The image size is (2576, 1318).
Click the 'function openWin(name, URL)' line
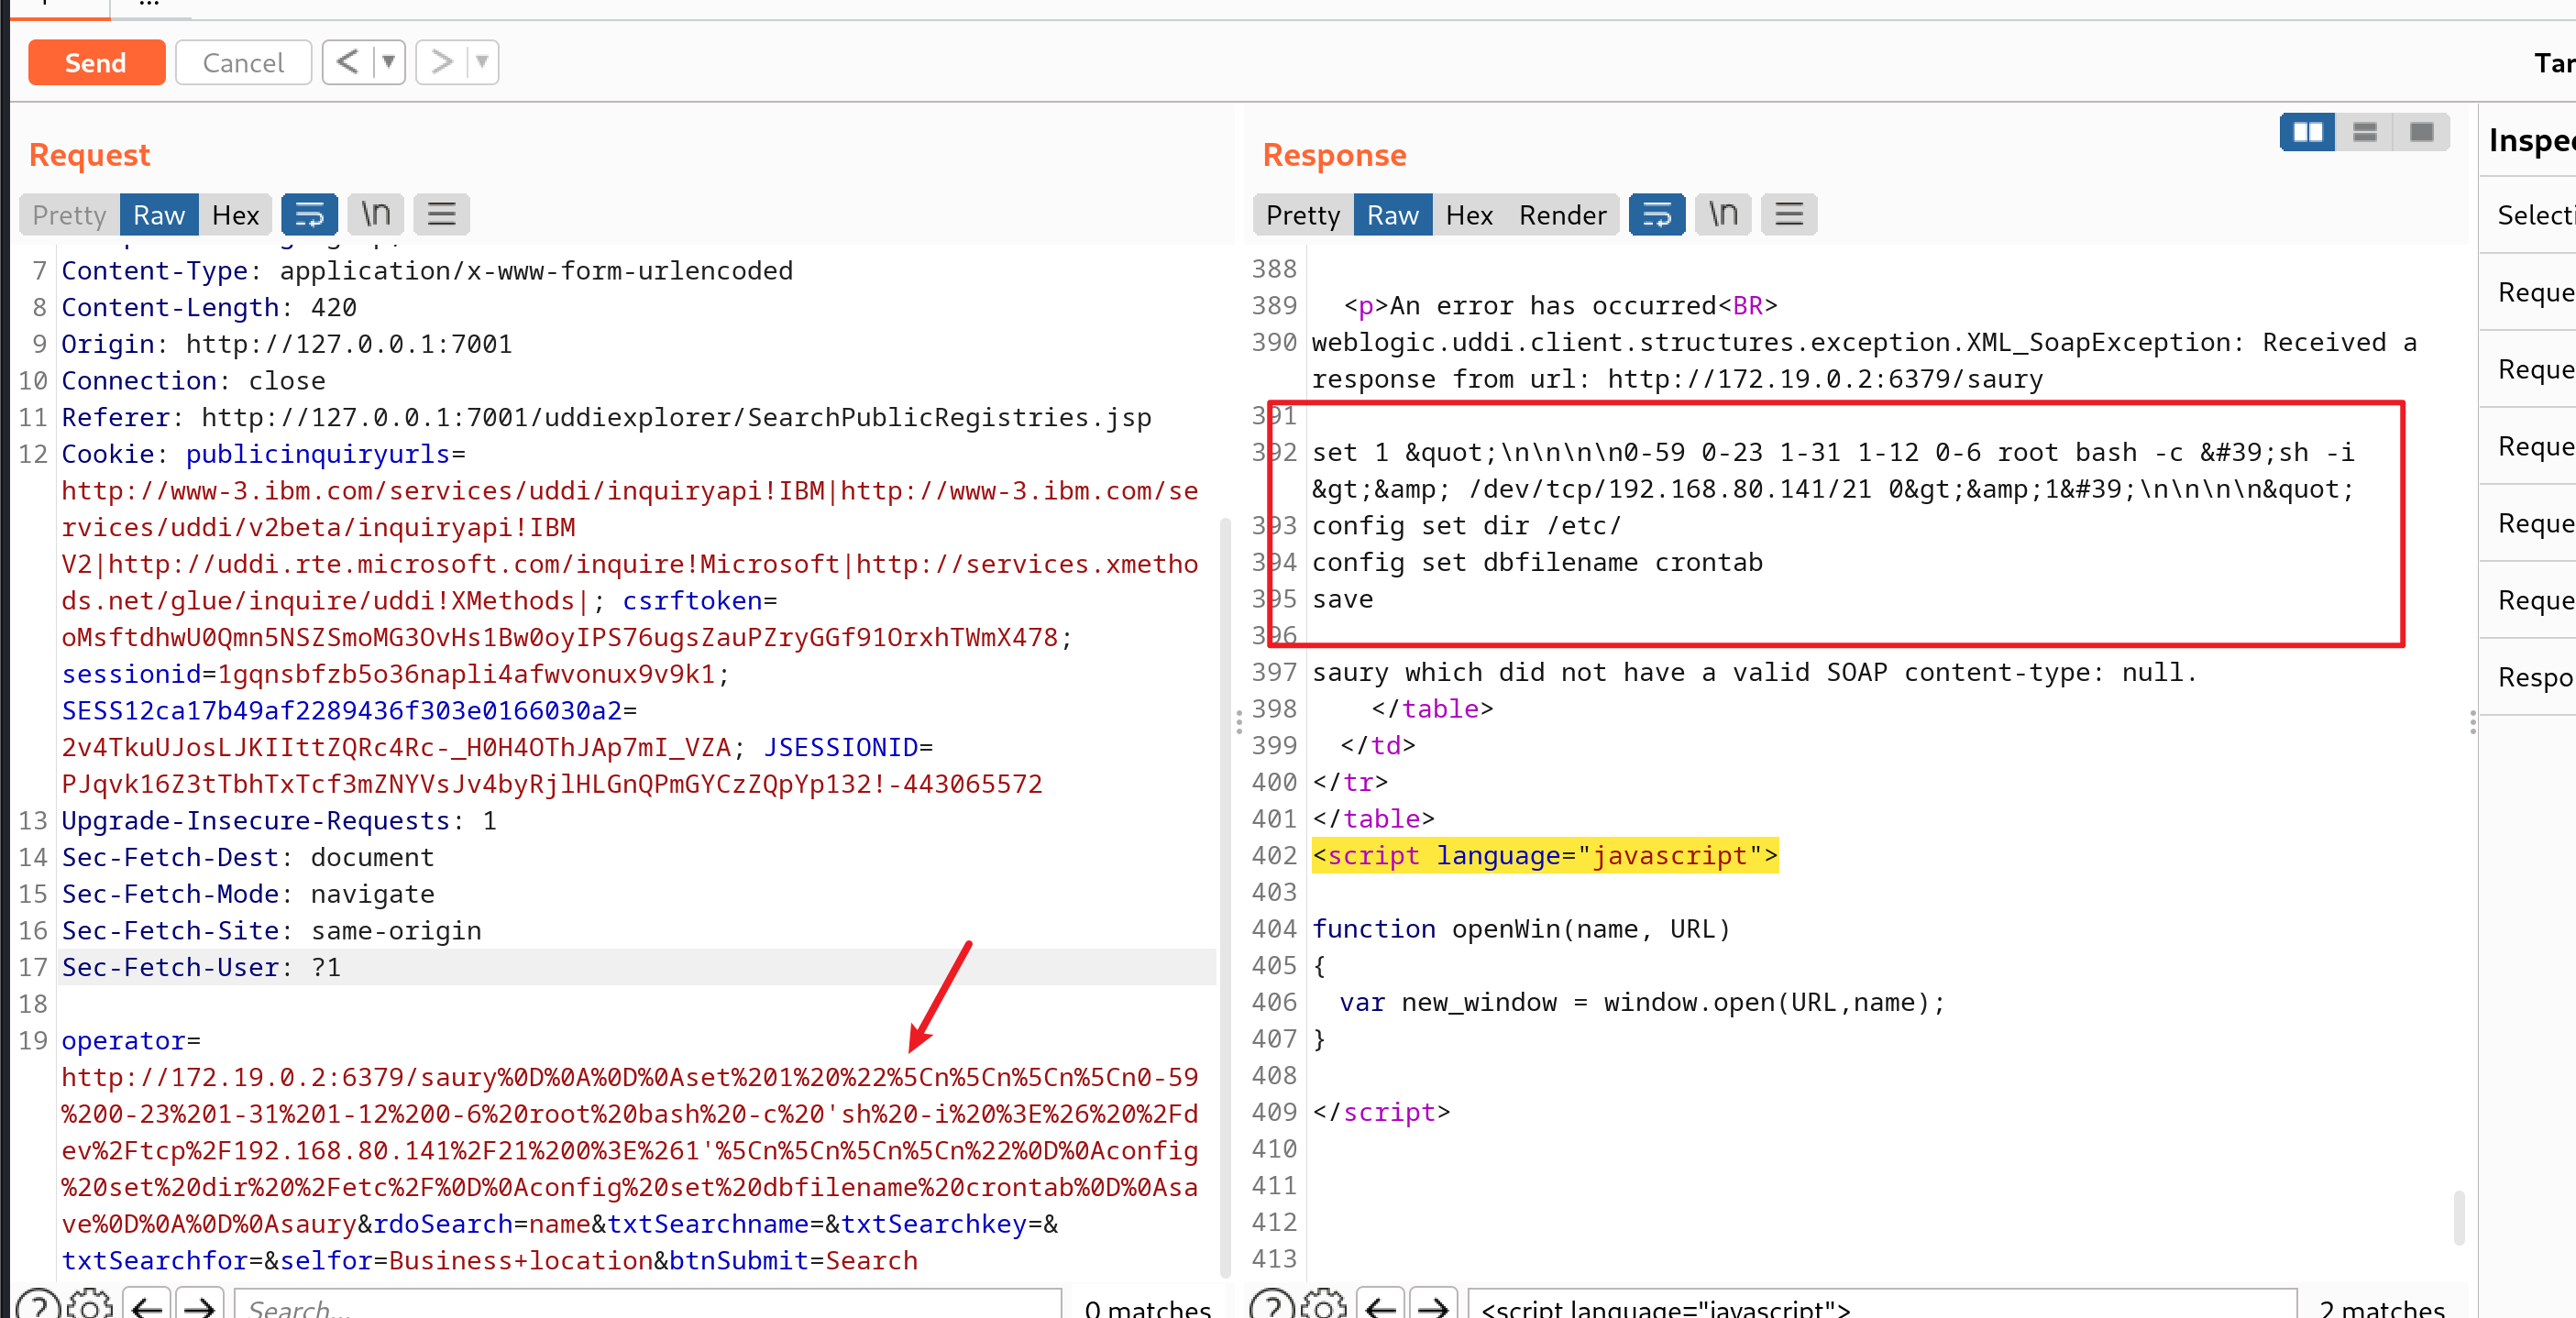[1520, 929]
